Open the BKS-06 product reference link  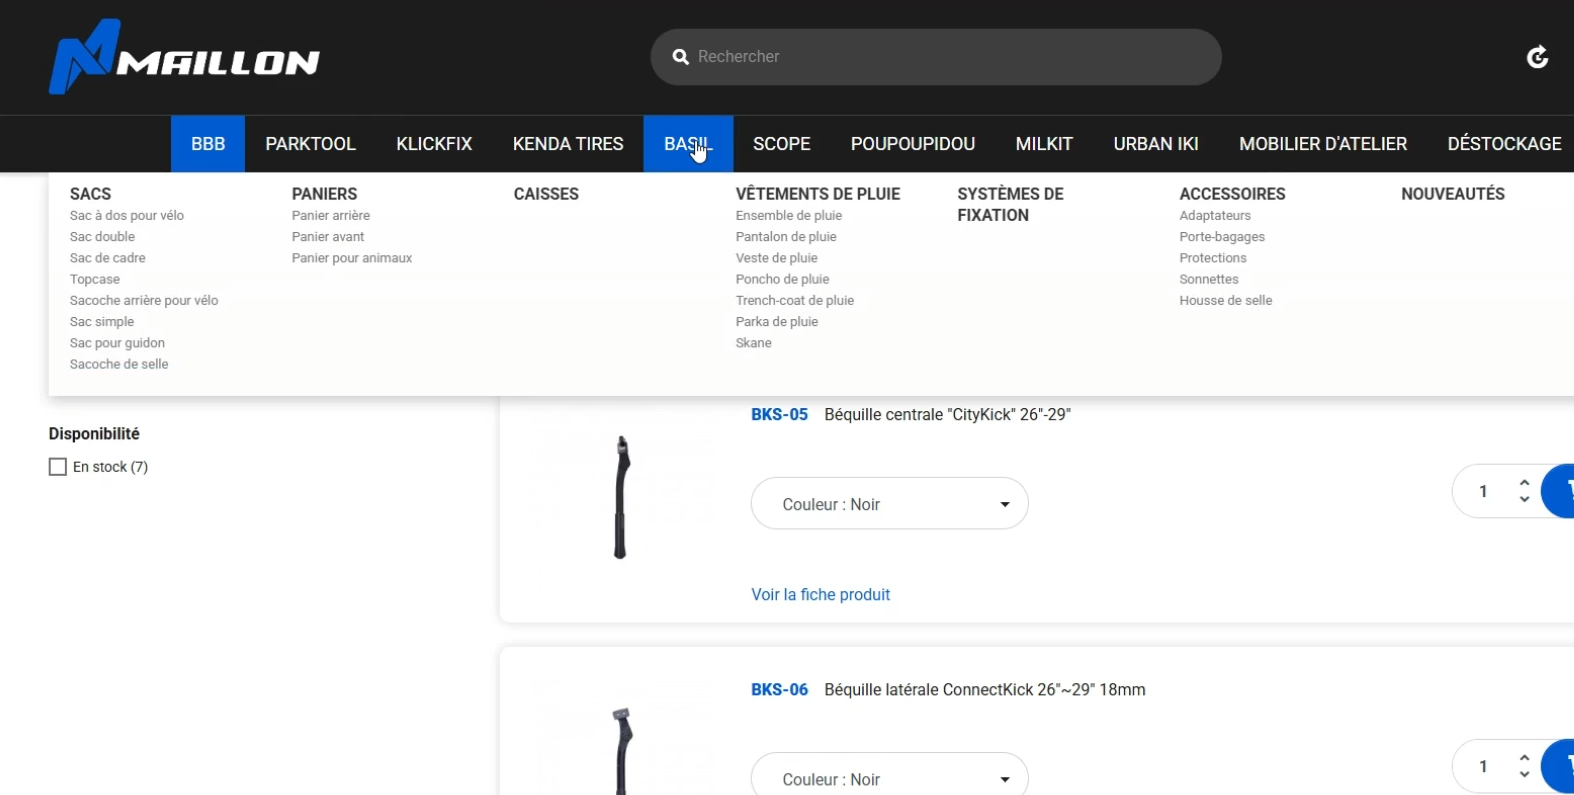tap(779, 690)
